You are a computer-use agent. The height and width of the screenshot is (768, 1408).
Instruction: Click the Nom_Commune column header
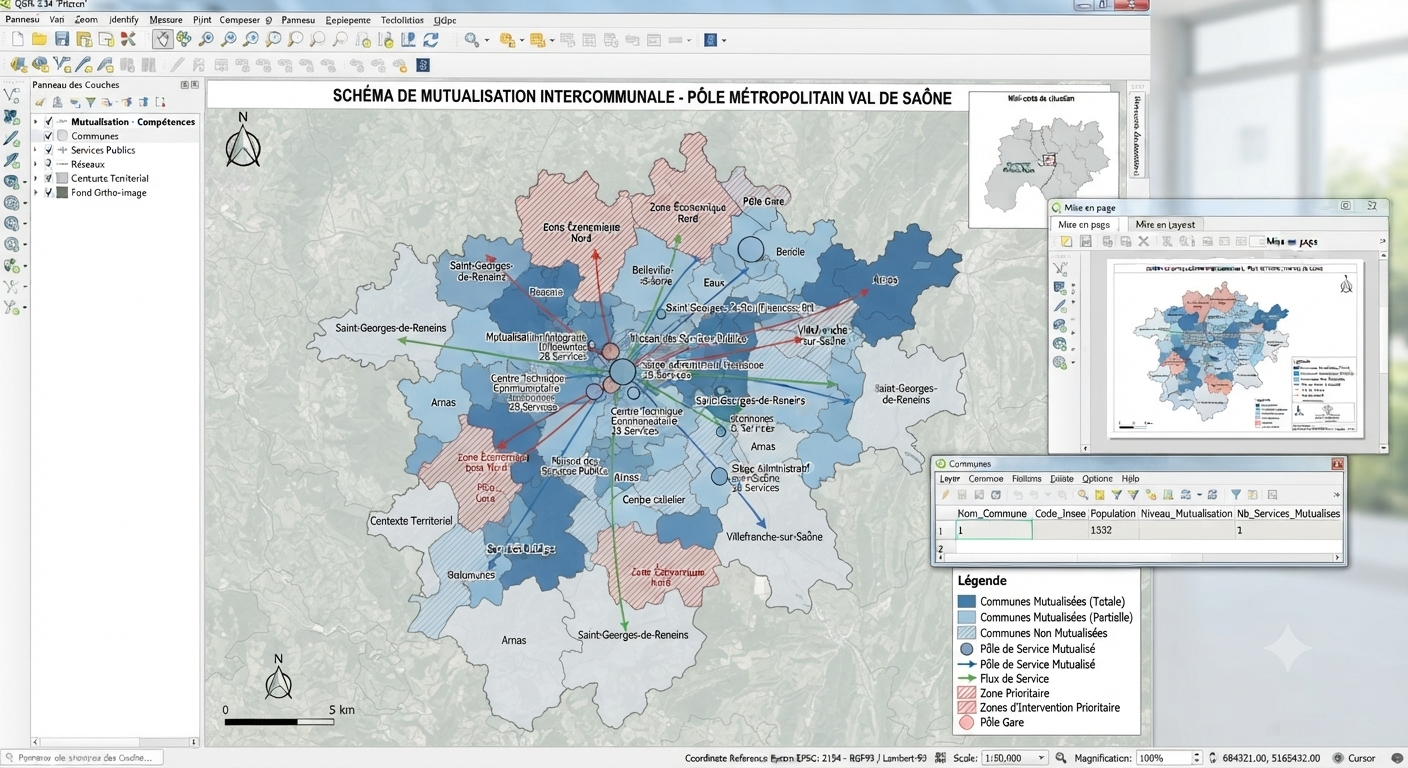992,514
